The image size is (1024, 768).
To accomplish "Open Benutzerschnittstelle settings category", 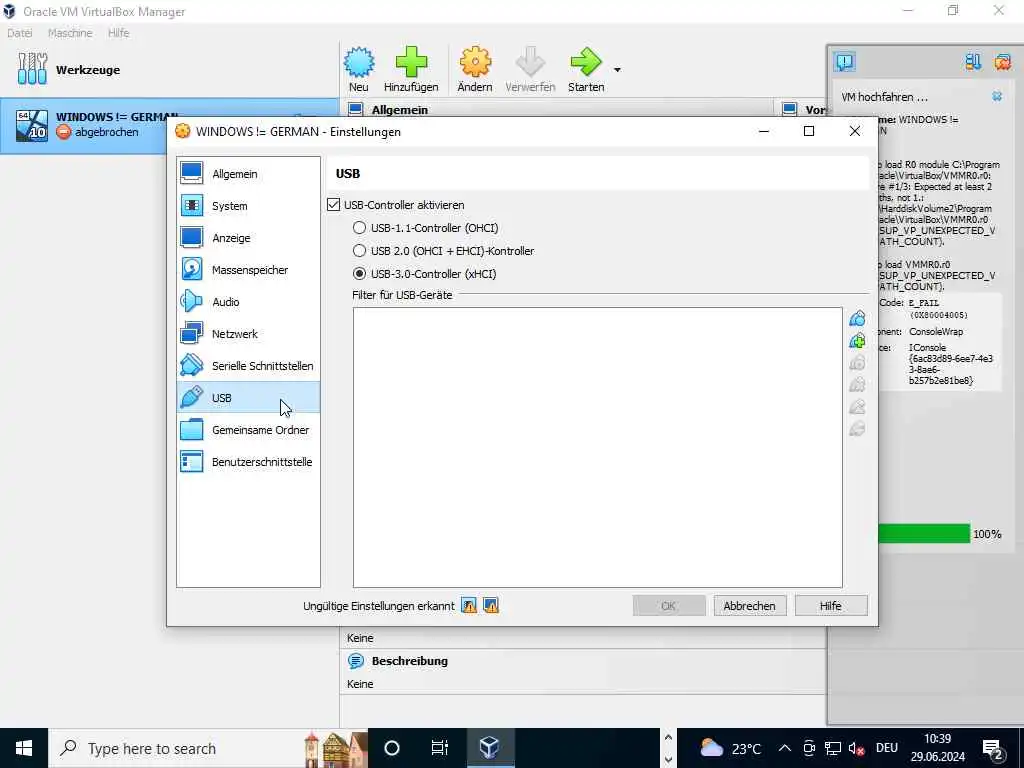I will pos(248,462).
